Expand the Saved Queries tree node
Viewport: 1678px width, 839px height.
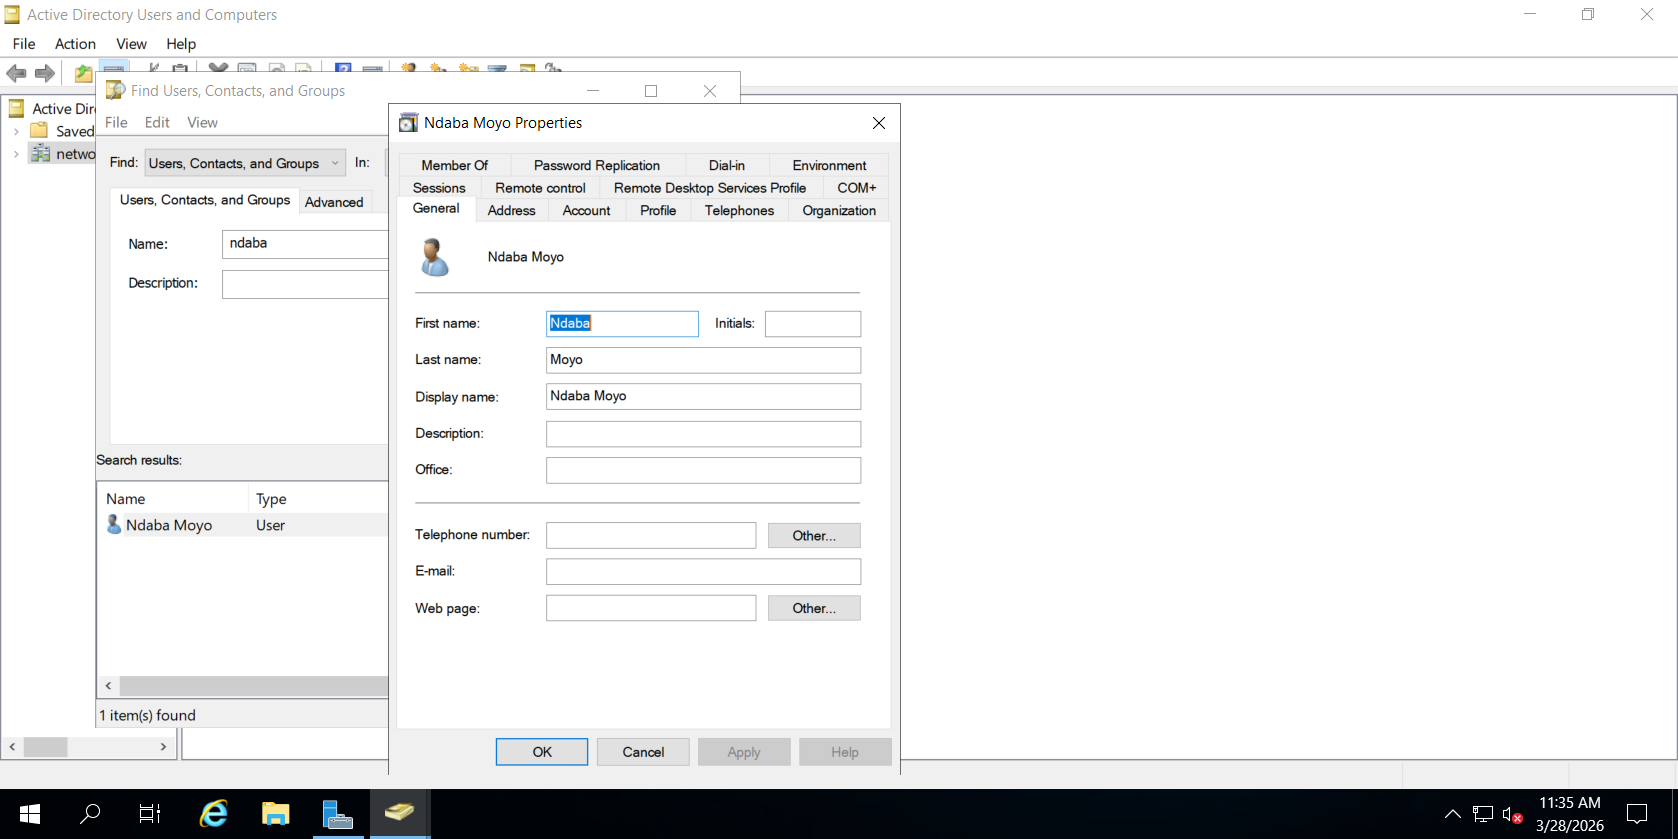(x=16, y=131)
